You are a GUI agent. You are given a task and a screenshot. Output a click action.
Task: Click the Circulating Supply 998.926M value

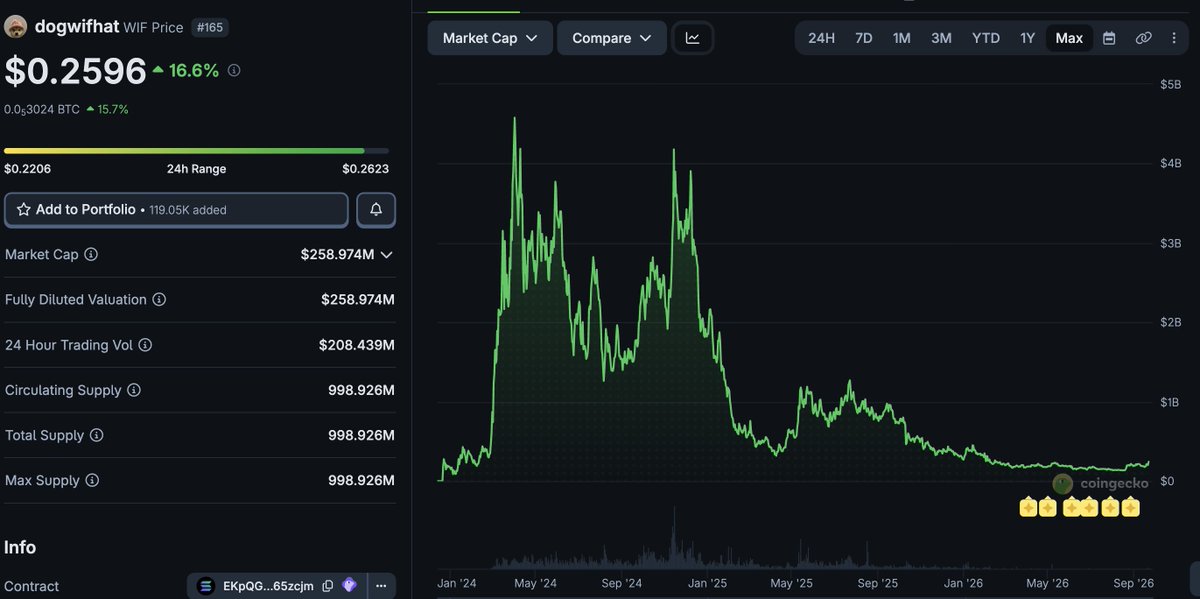click(362, 390)
